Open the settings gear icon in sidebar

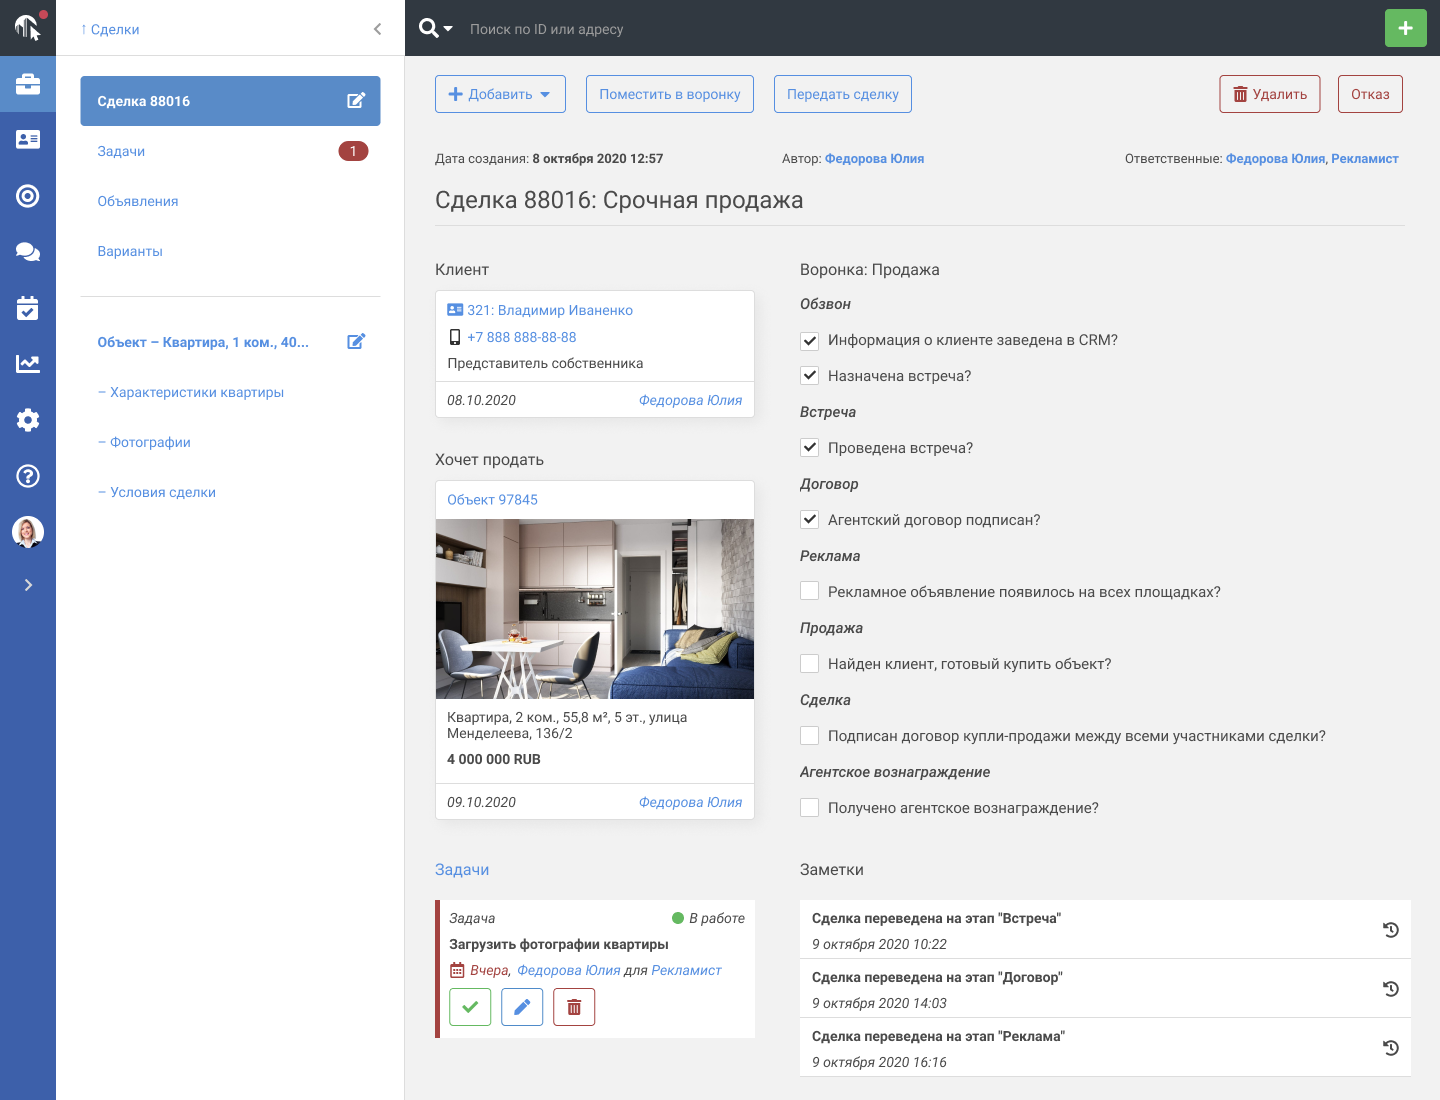coord(28,420)
